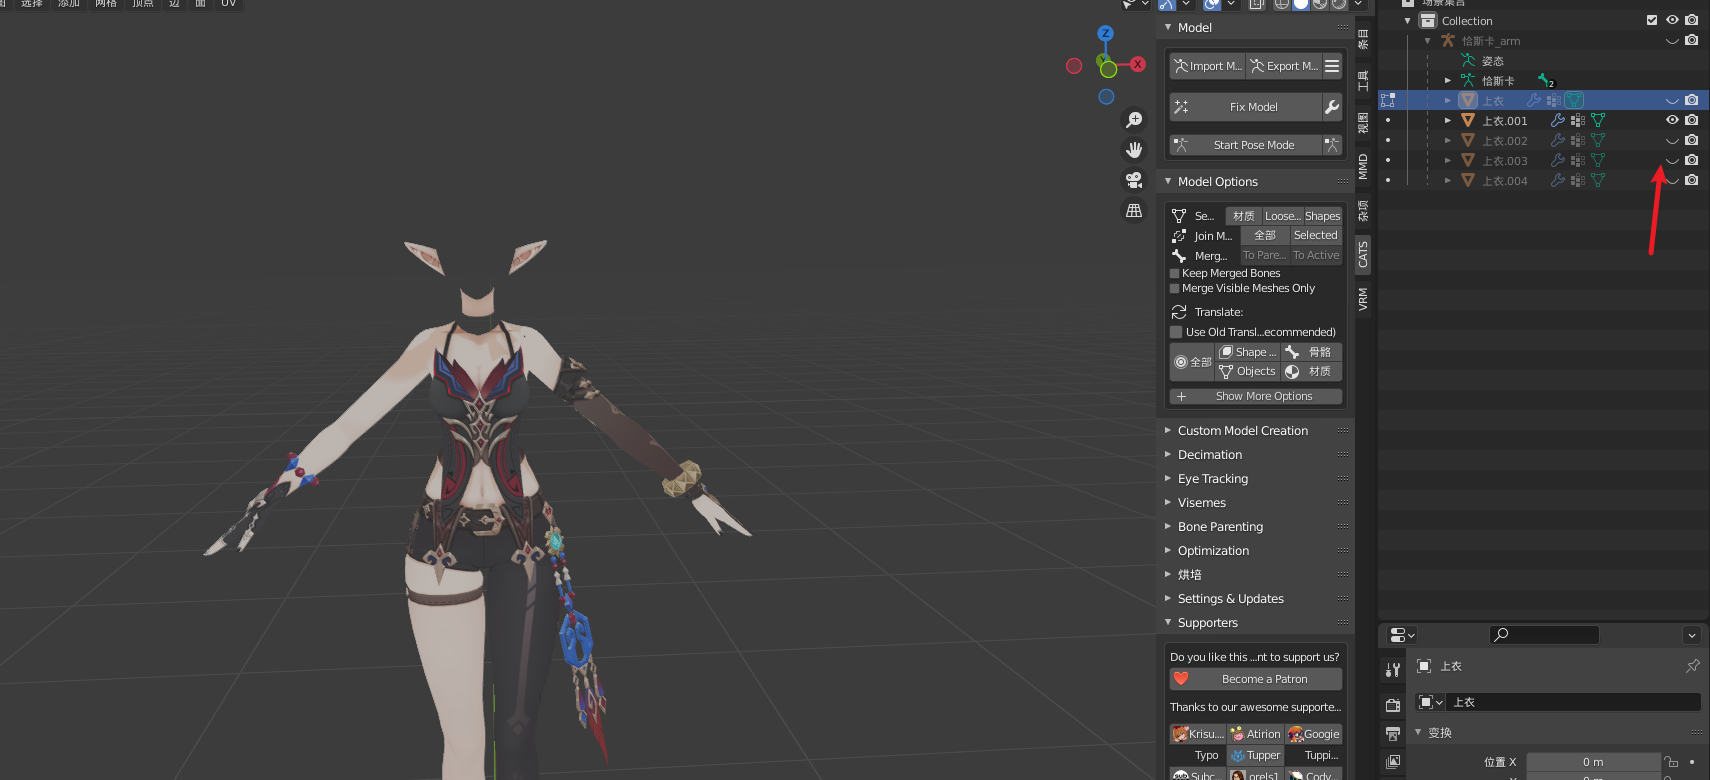Expand the Eye Tracking panel

[x=1168, y=478]
